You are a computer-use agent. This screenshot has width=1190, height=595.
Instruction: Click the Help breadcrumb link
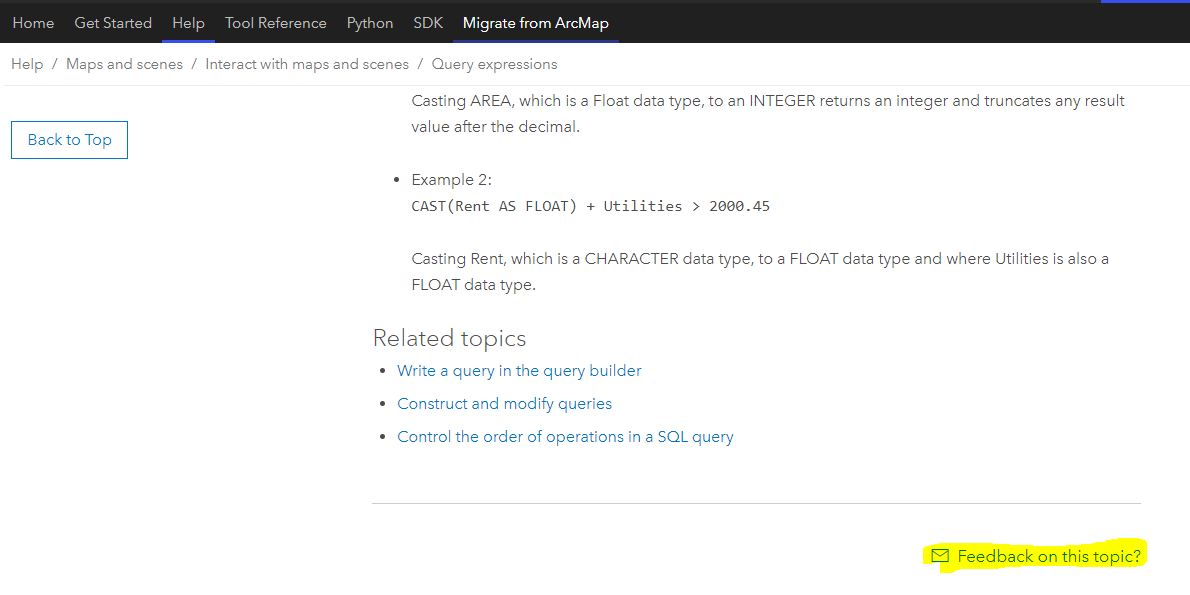coord(27,64)
